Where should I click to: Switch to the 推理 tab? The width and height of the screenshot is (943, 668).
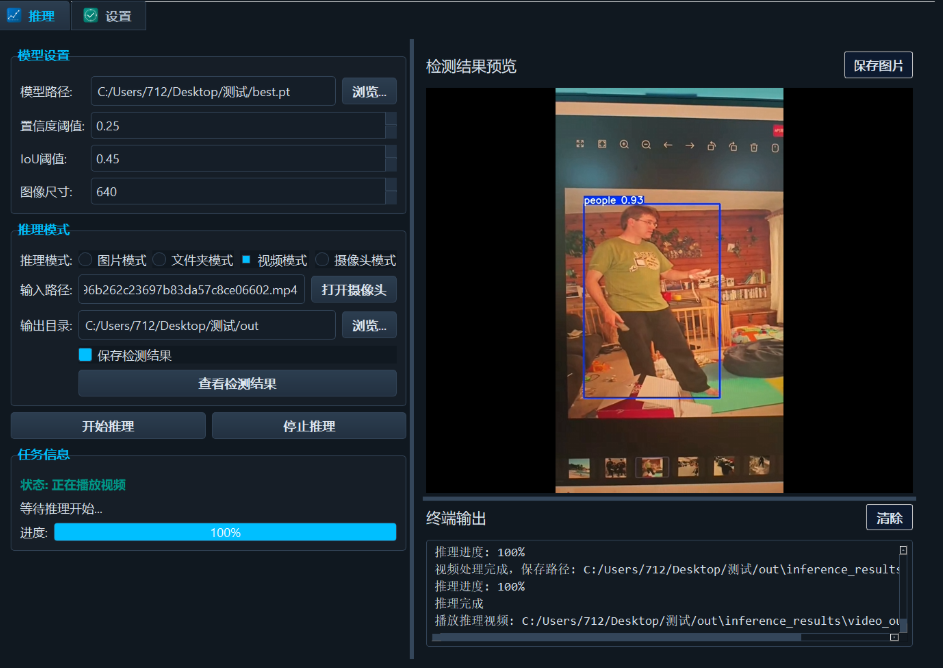35,16
